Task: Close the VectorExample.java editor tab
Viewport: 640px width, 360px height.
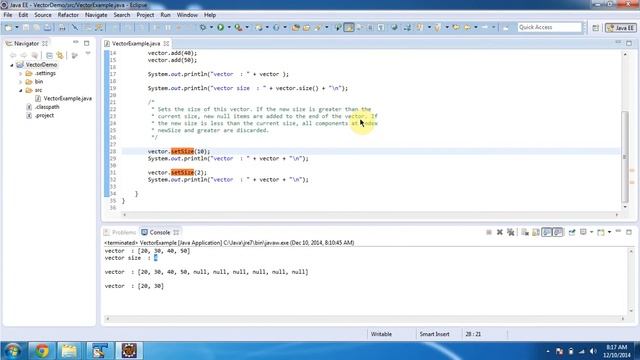Action: [x=166, y=43]
